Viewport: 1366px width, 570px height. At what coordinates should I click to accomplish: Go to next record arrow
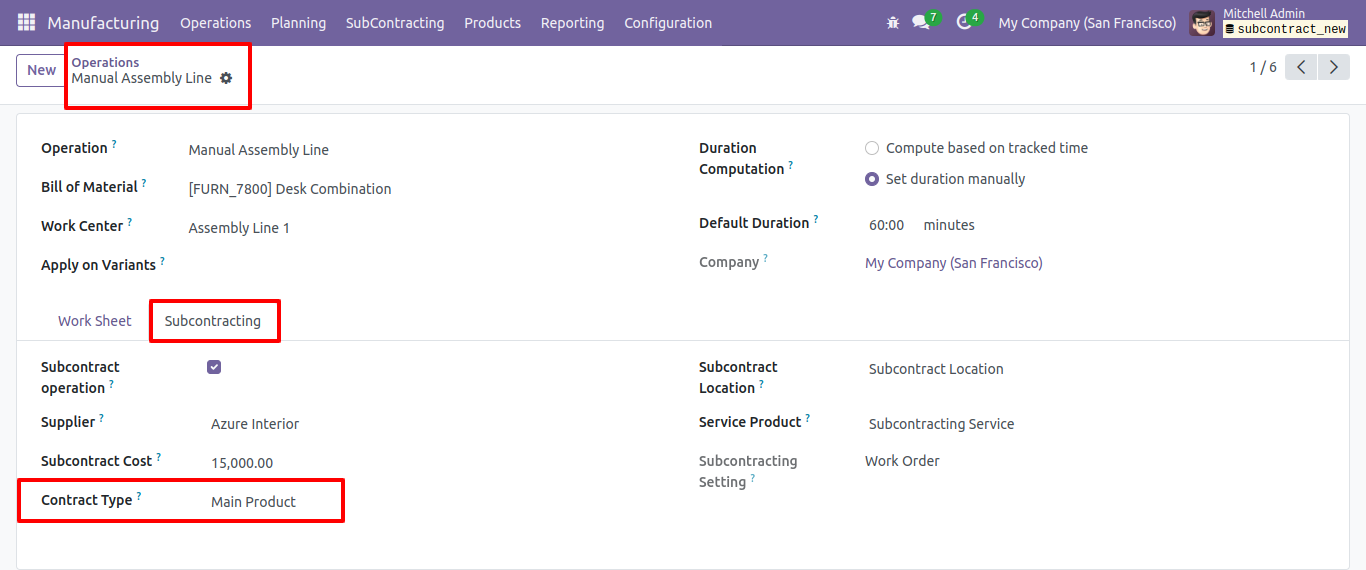[x=1333, y=67]
